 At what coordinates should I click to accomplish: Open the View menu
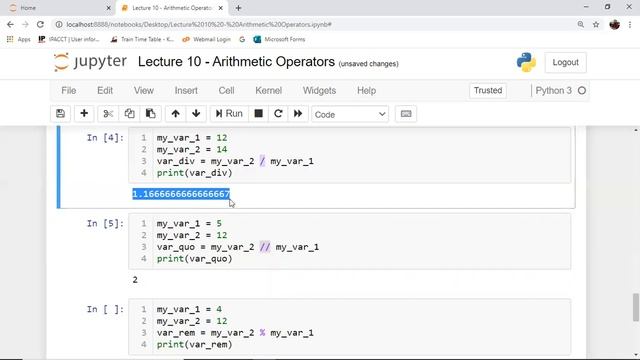(144, 91)
